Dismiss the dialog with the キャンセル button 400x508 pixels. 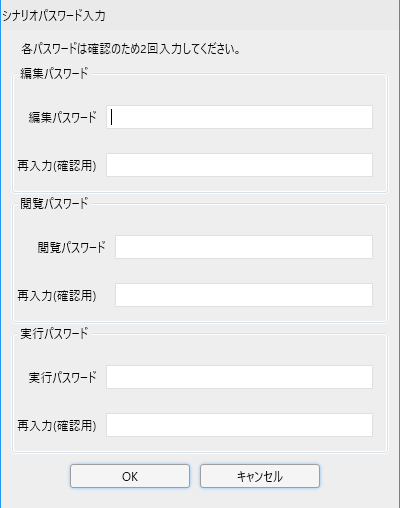260,476
